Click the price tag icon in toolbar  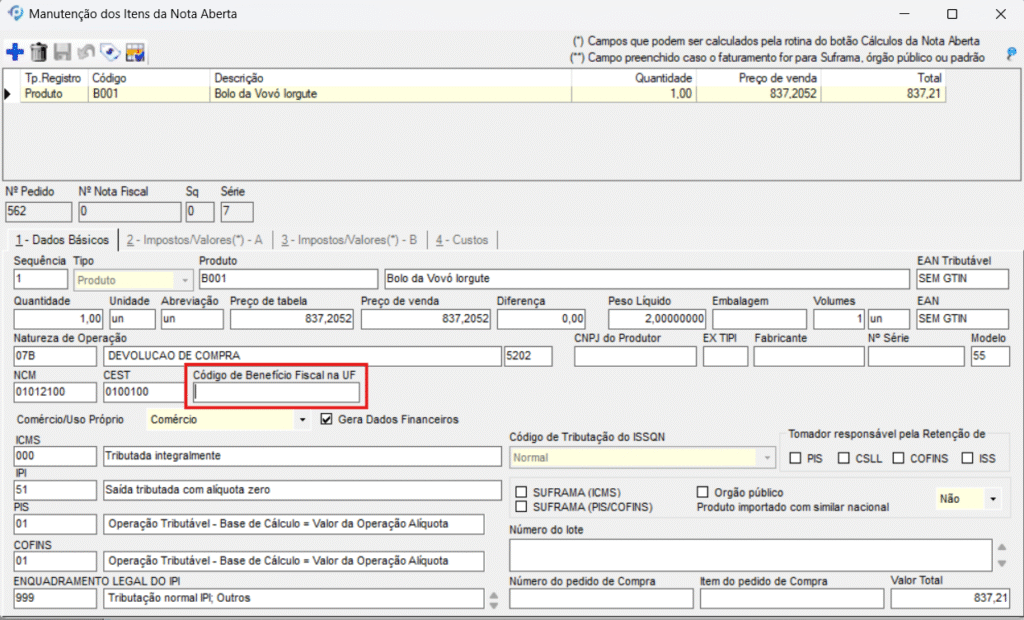[111, 52]
